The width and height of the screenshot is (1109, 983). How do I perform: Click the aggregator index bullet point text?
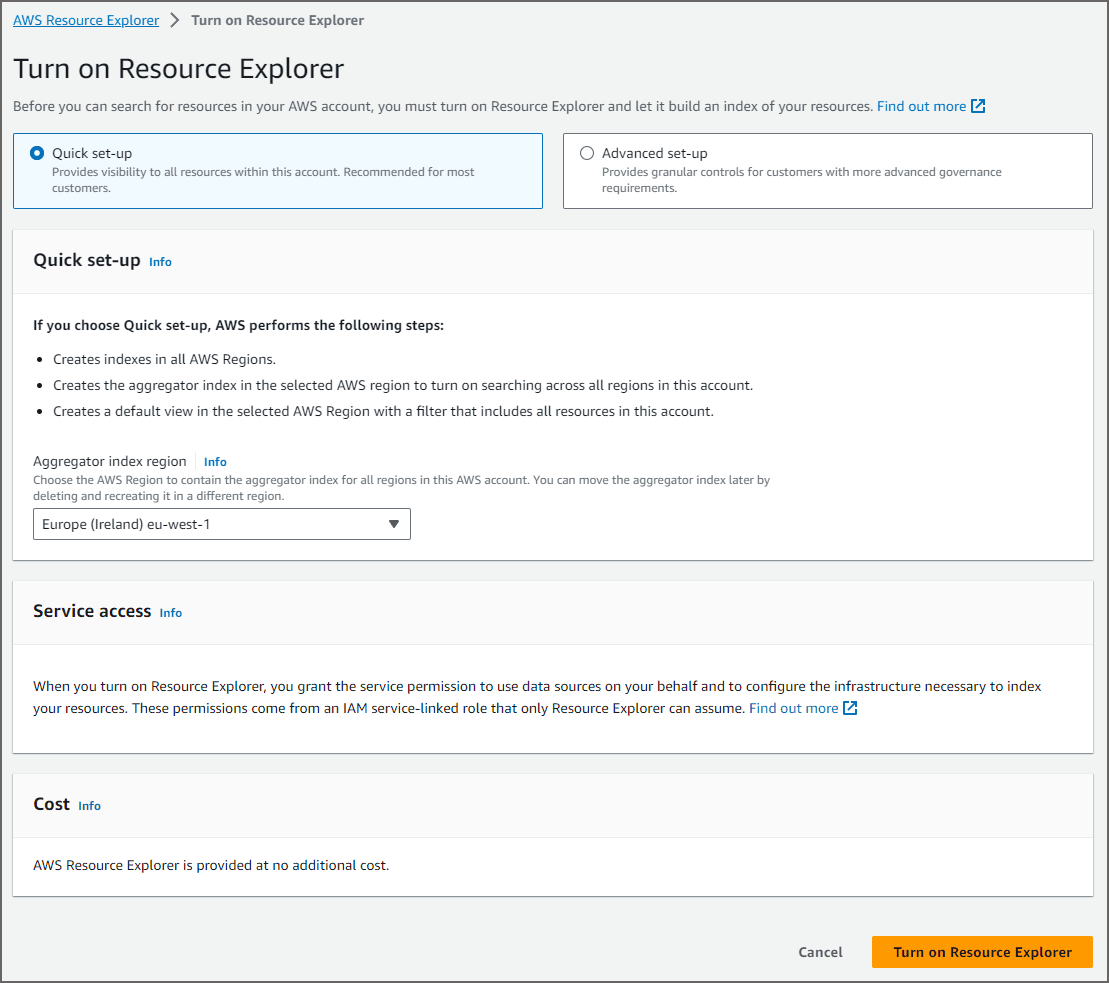pos(403,385)
